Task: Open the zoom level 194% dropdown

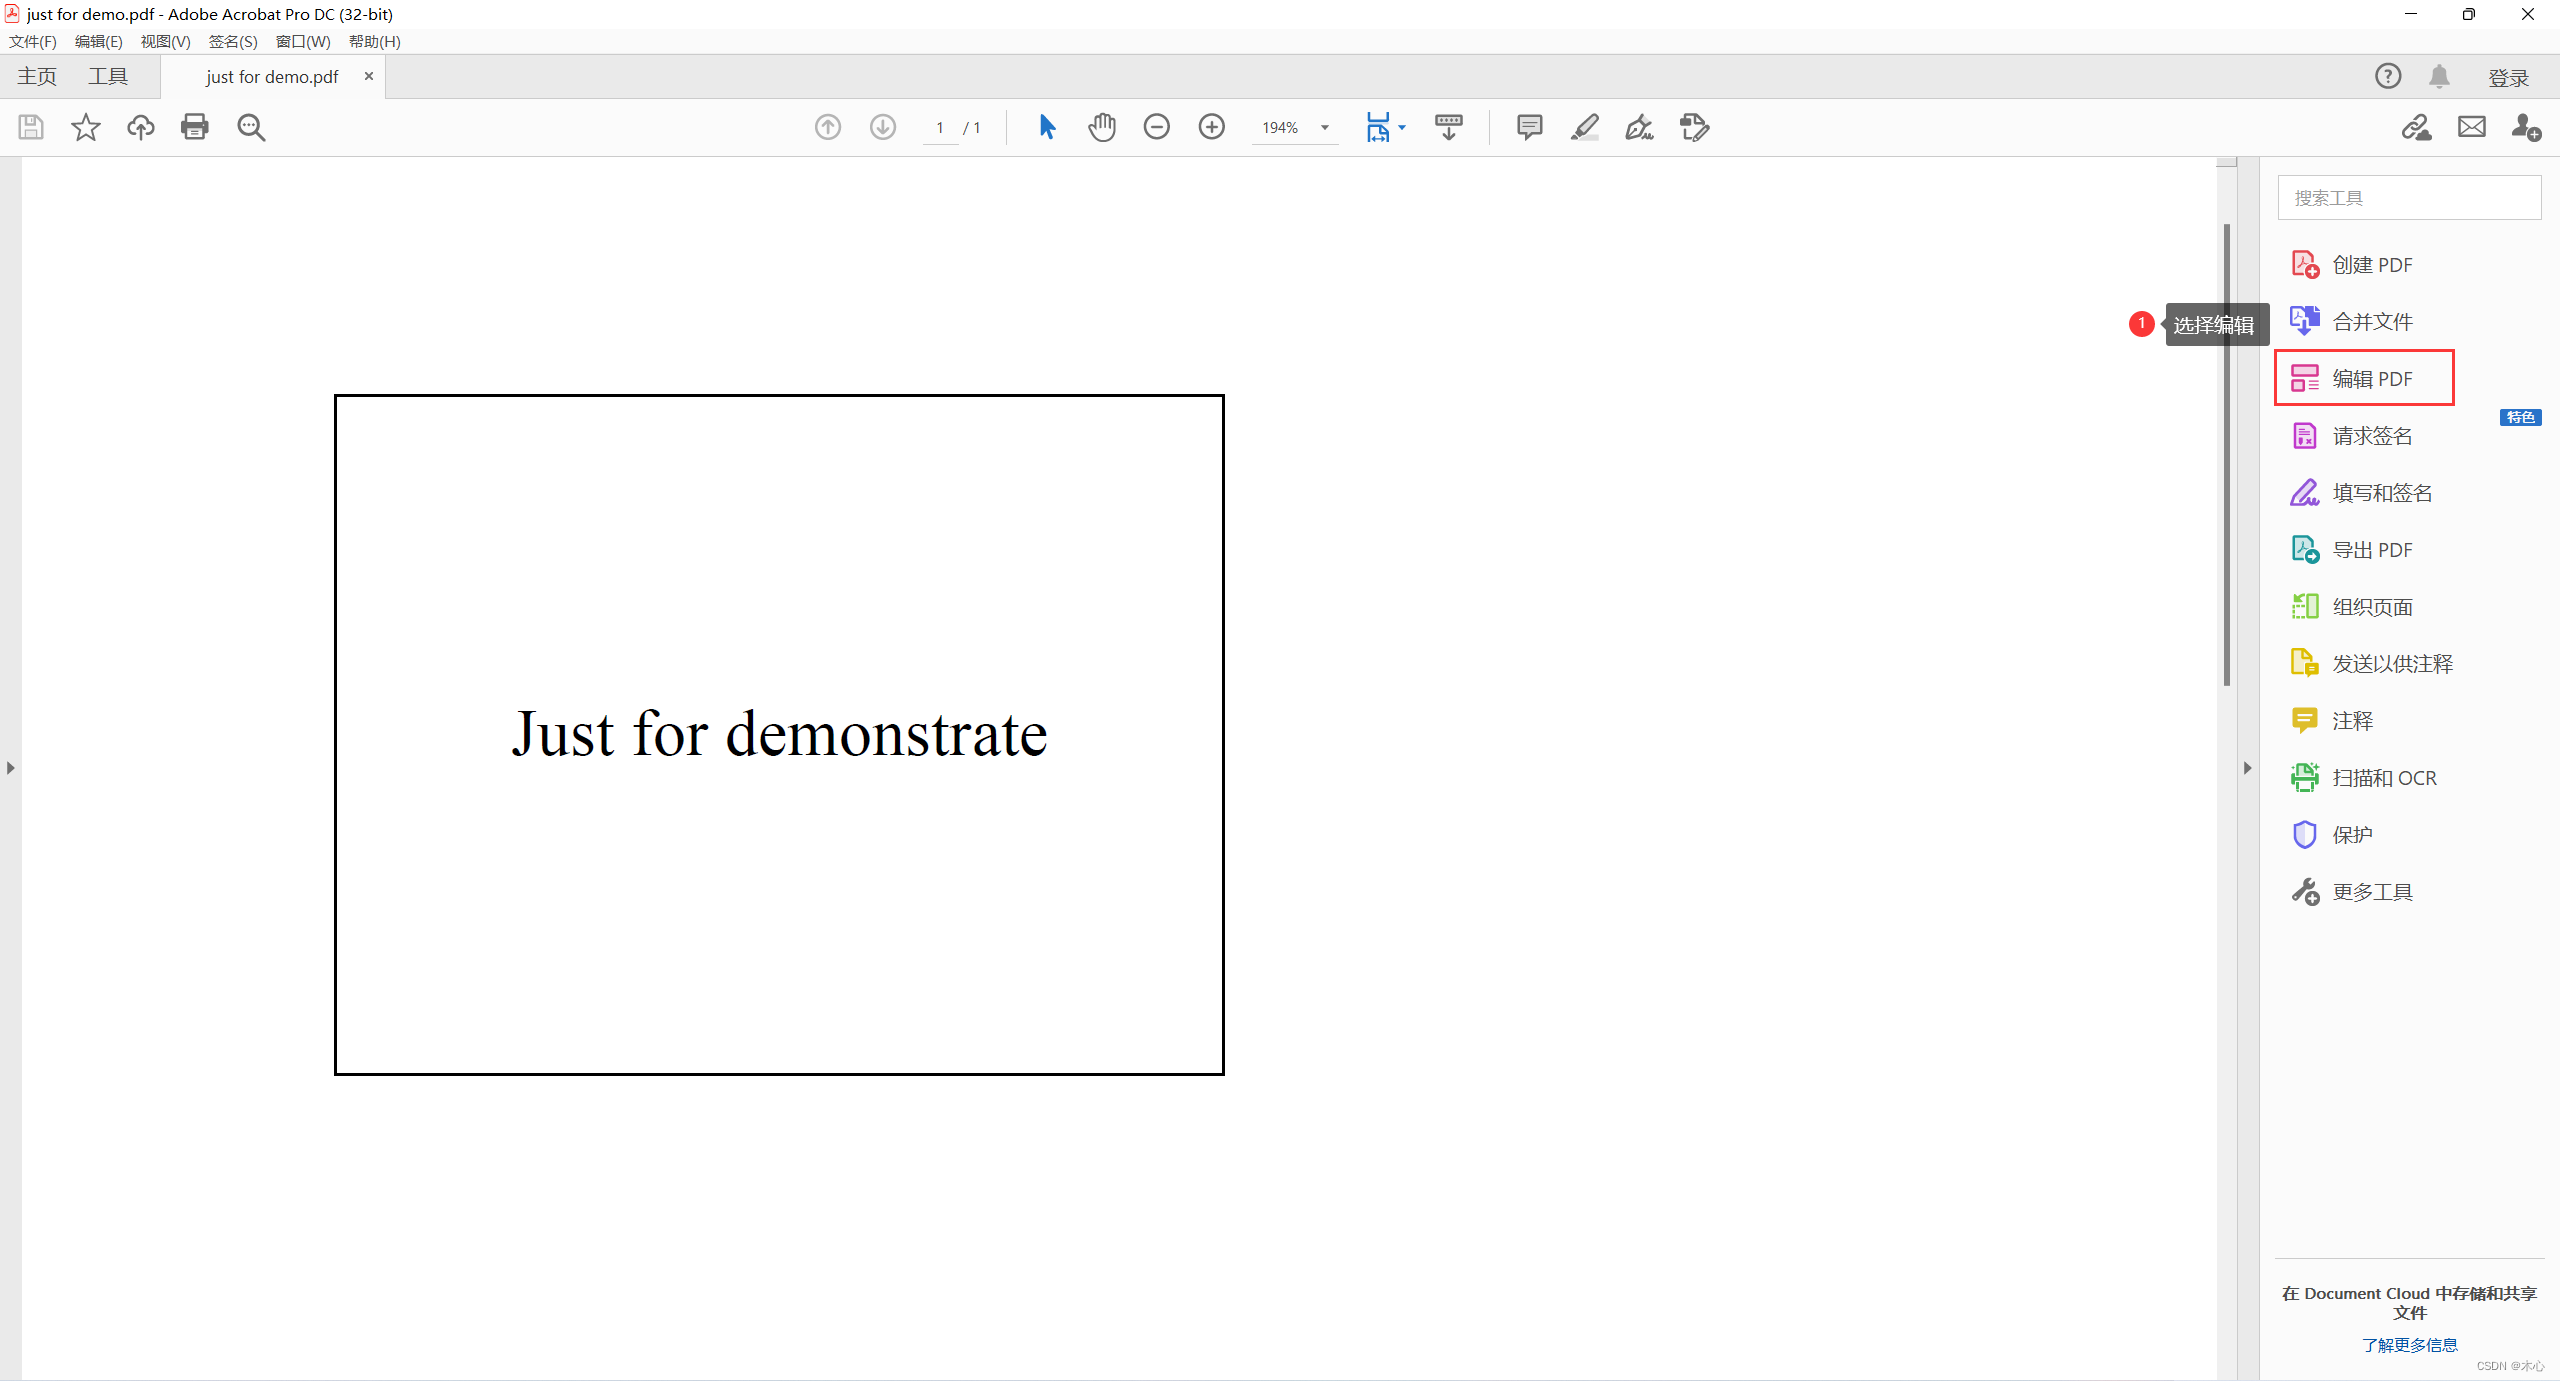Action: (1325, 128)
